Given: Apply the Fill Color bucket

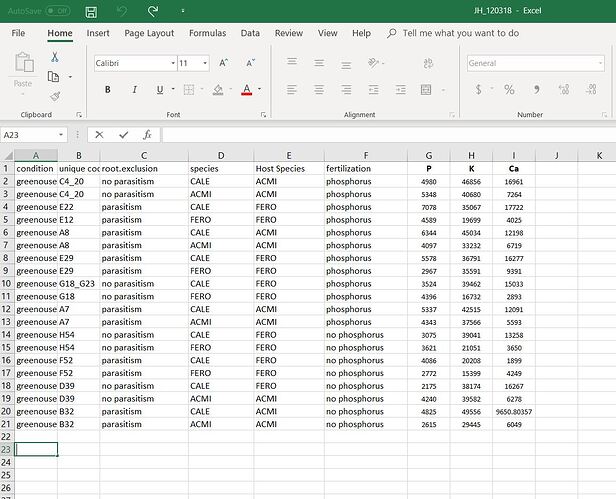Looking at the screenshot, I should pyautogui.click(x=218, y=90).
